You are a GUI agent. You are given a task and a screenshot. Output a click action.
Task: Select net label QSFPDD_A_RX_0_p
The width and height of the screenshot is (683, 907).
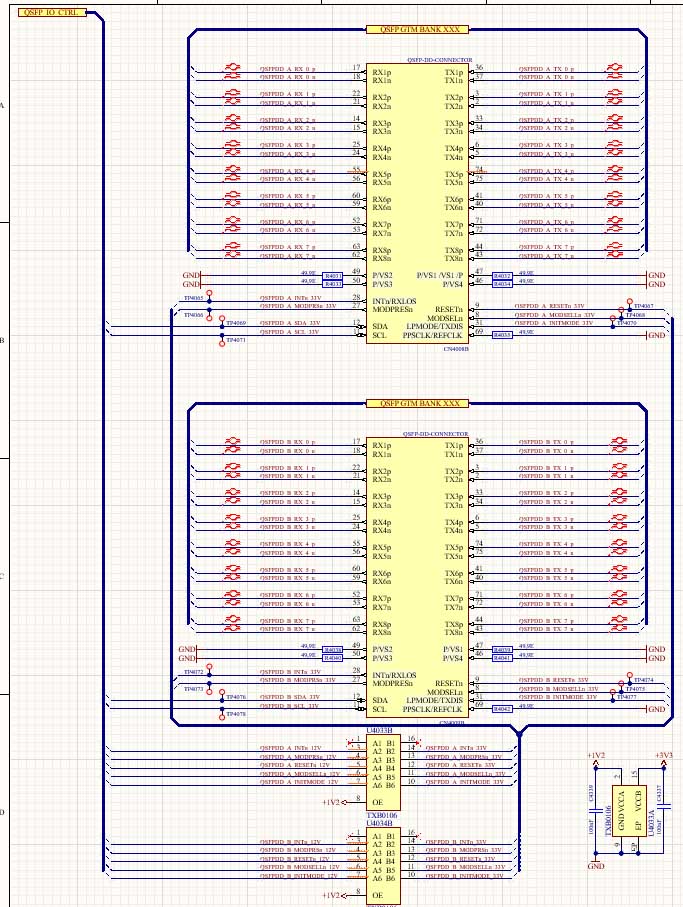[288, 69]
